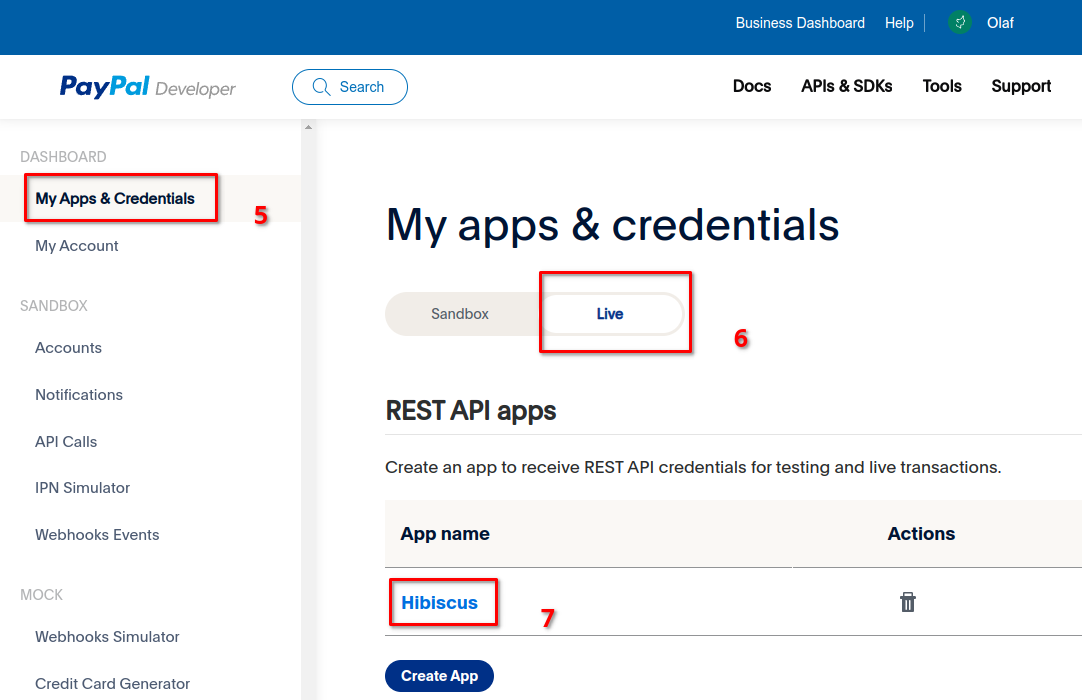Click the SANDBOX section label
Screen dimensions: 1082x700
[x=54, y=306]
